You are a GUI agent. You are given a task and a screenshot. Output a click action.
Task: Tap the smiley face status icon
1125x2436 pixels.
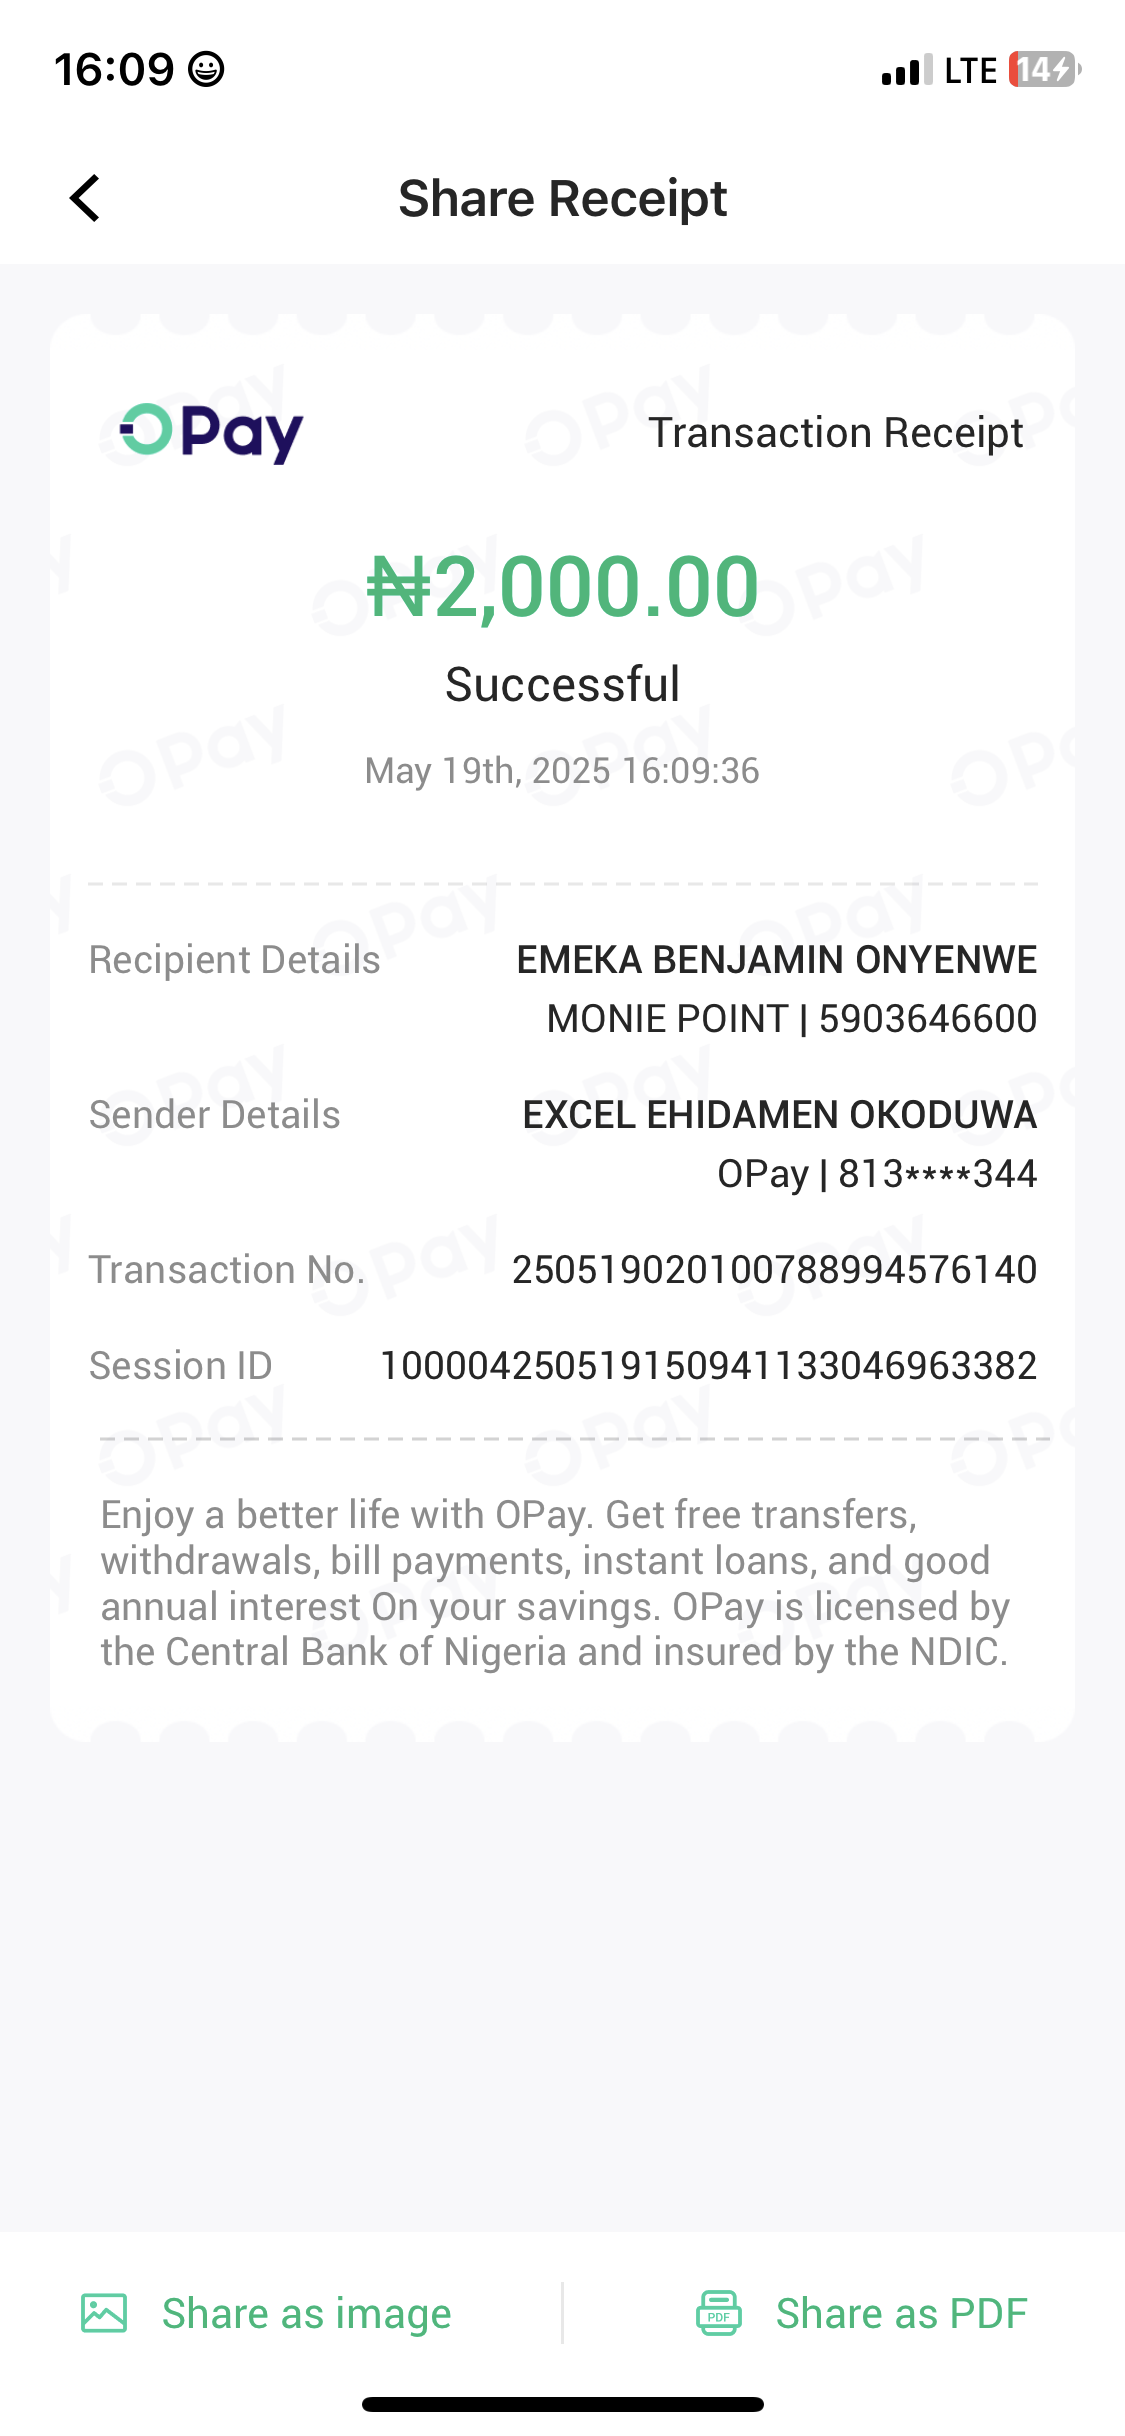tap(206, 70)
